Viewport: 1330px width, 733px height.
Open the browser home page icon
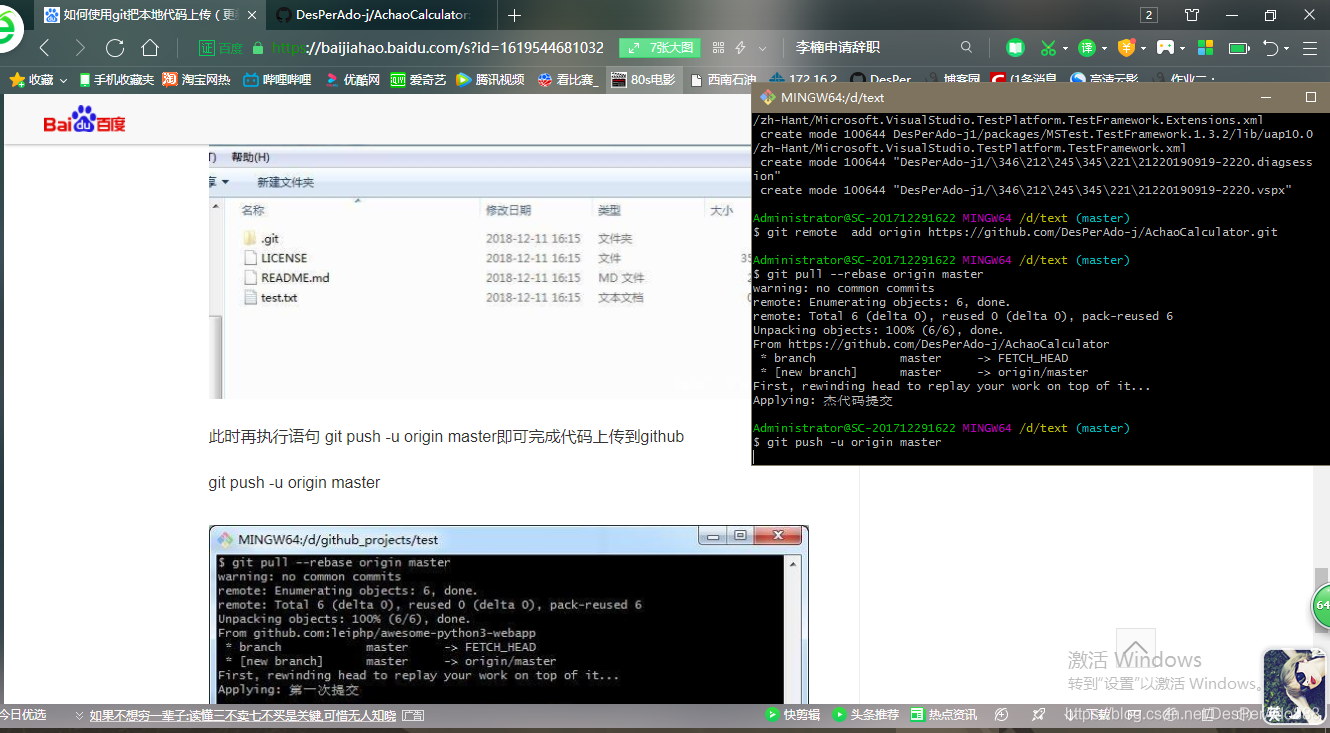pyautogui.click(x=150, y=47)
